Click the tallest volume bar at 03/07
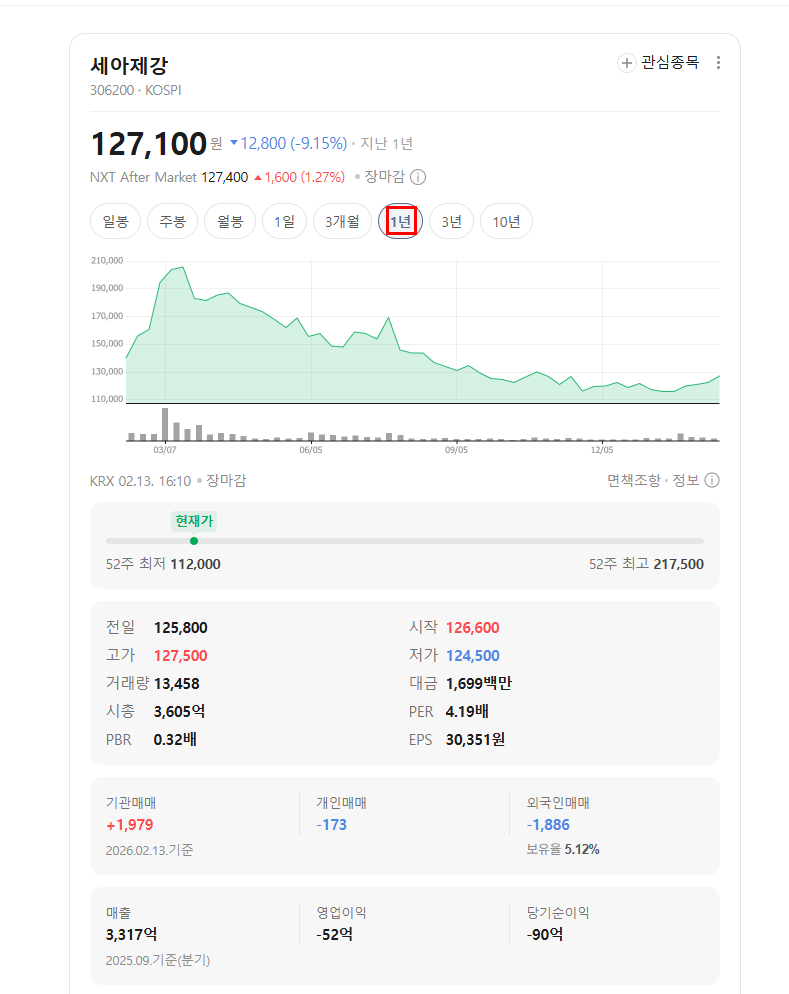This screenshot has height=994, width=789. point(165,424)
